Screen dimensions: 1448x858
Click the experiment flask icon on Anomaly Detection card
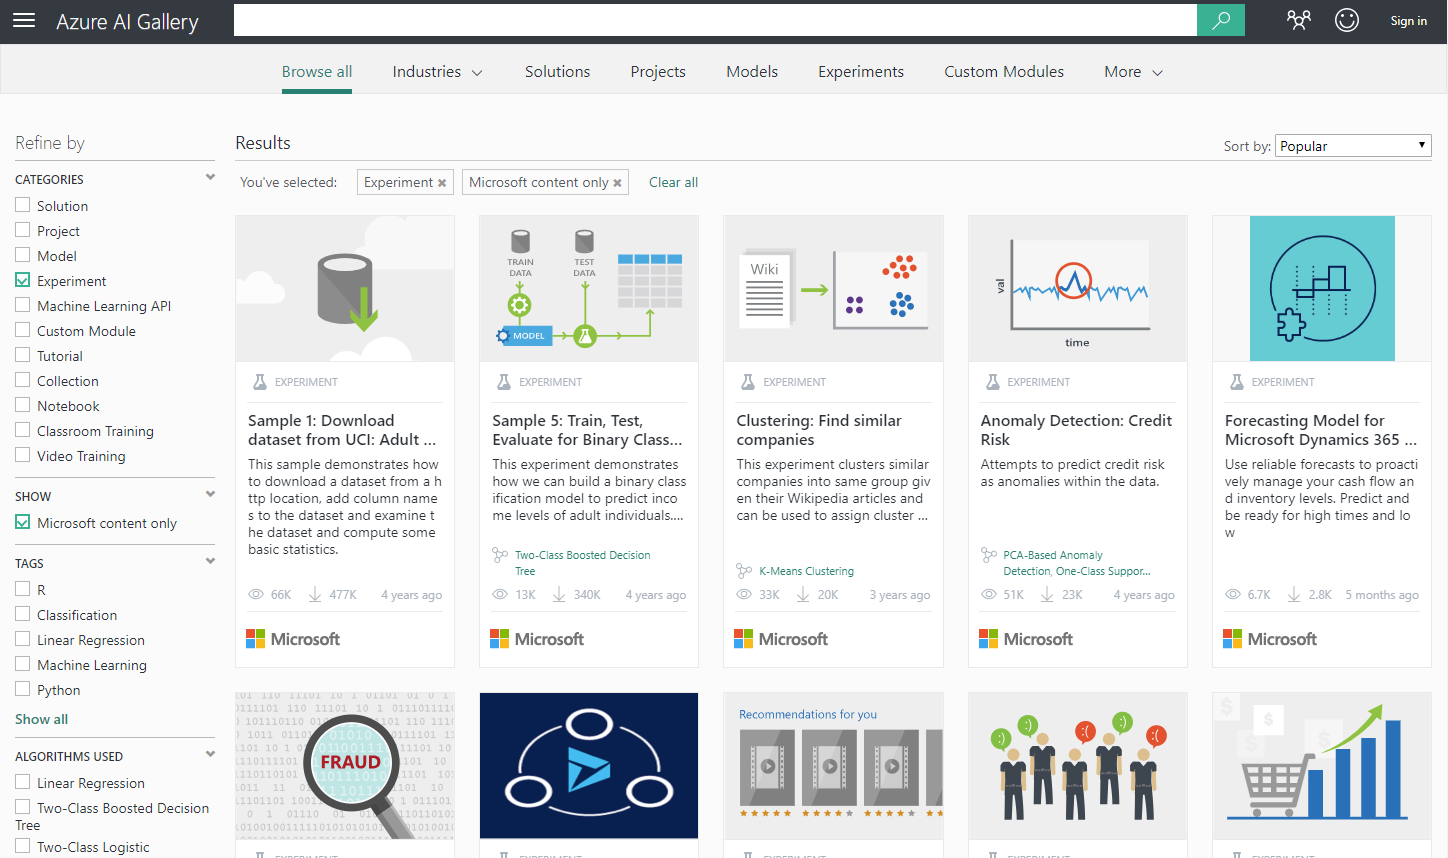(x=993, y=382)
